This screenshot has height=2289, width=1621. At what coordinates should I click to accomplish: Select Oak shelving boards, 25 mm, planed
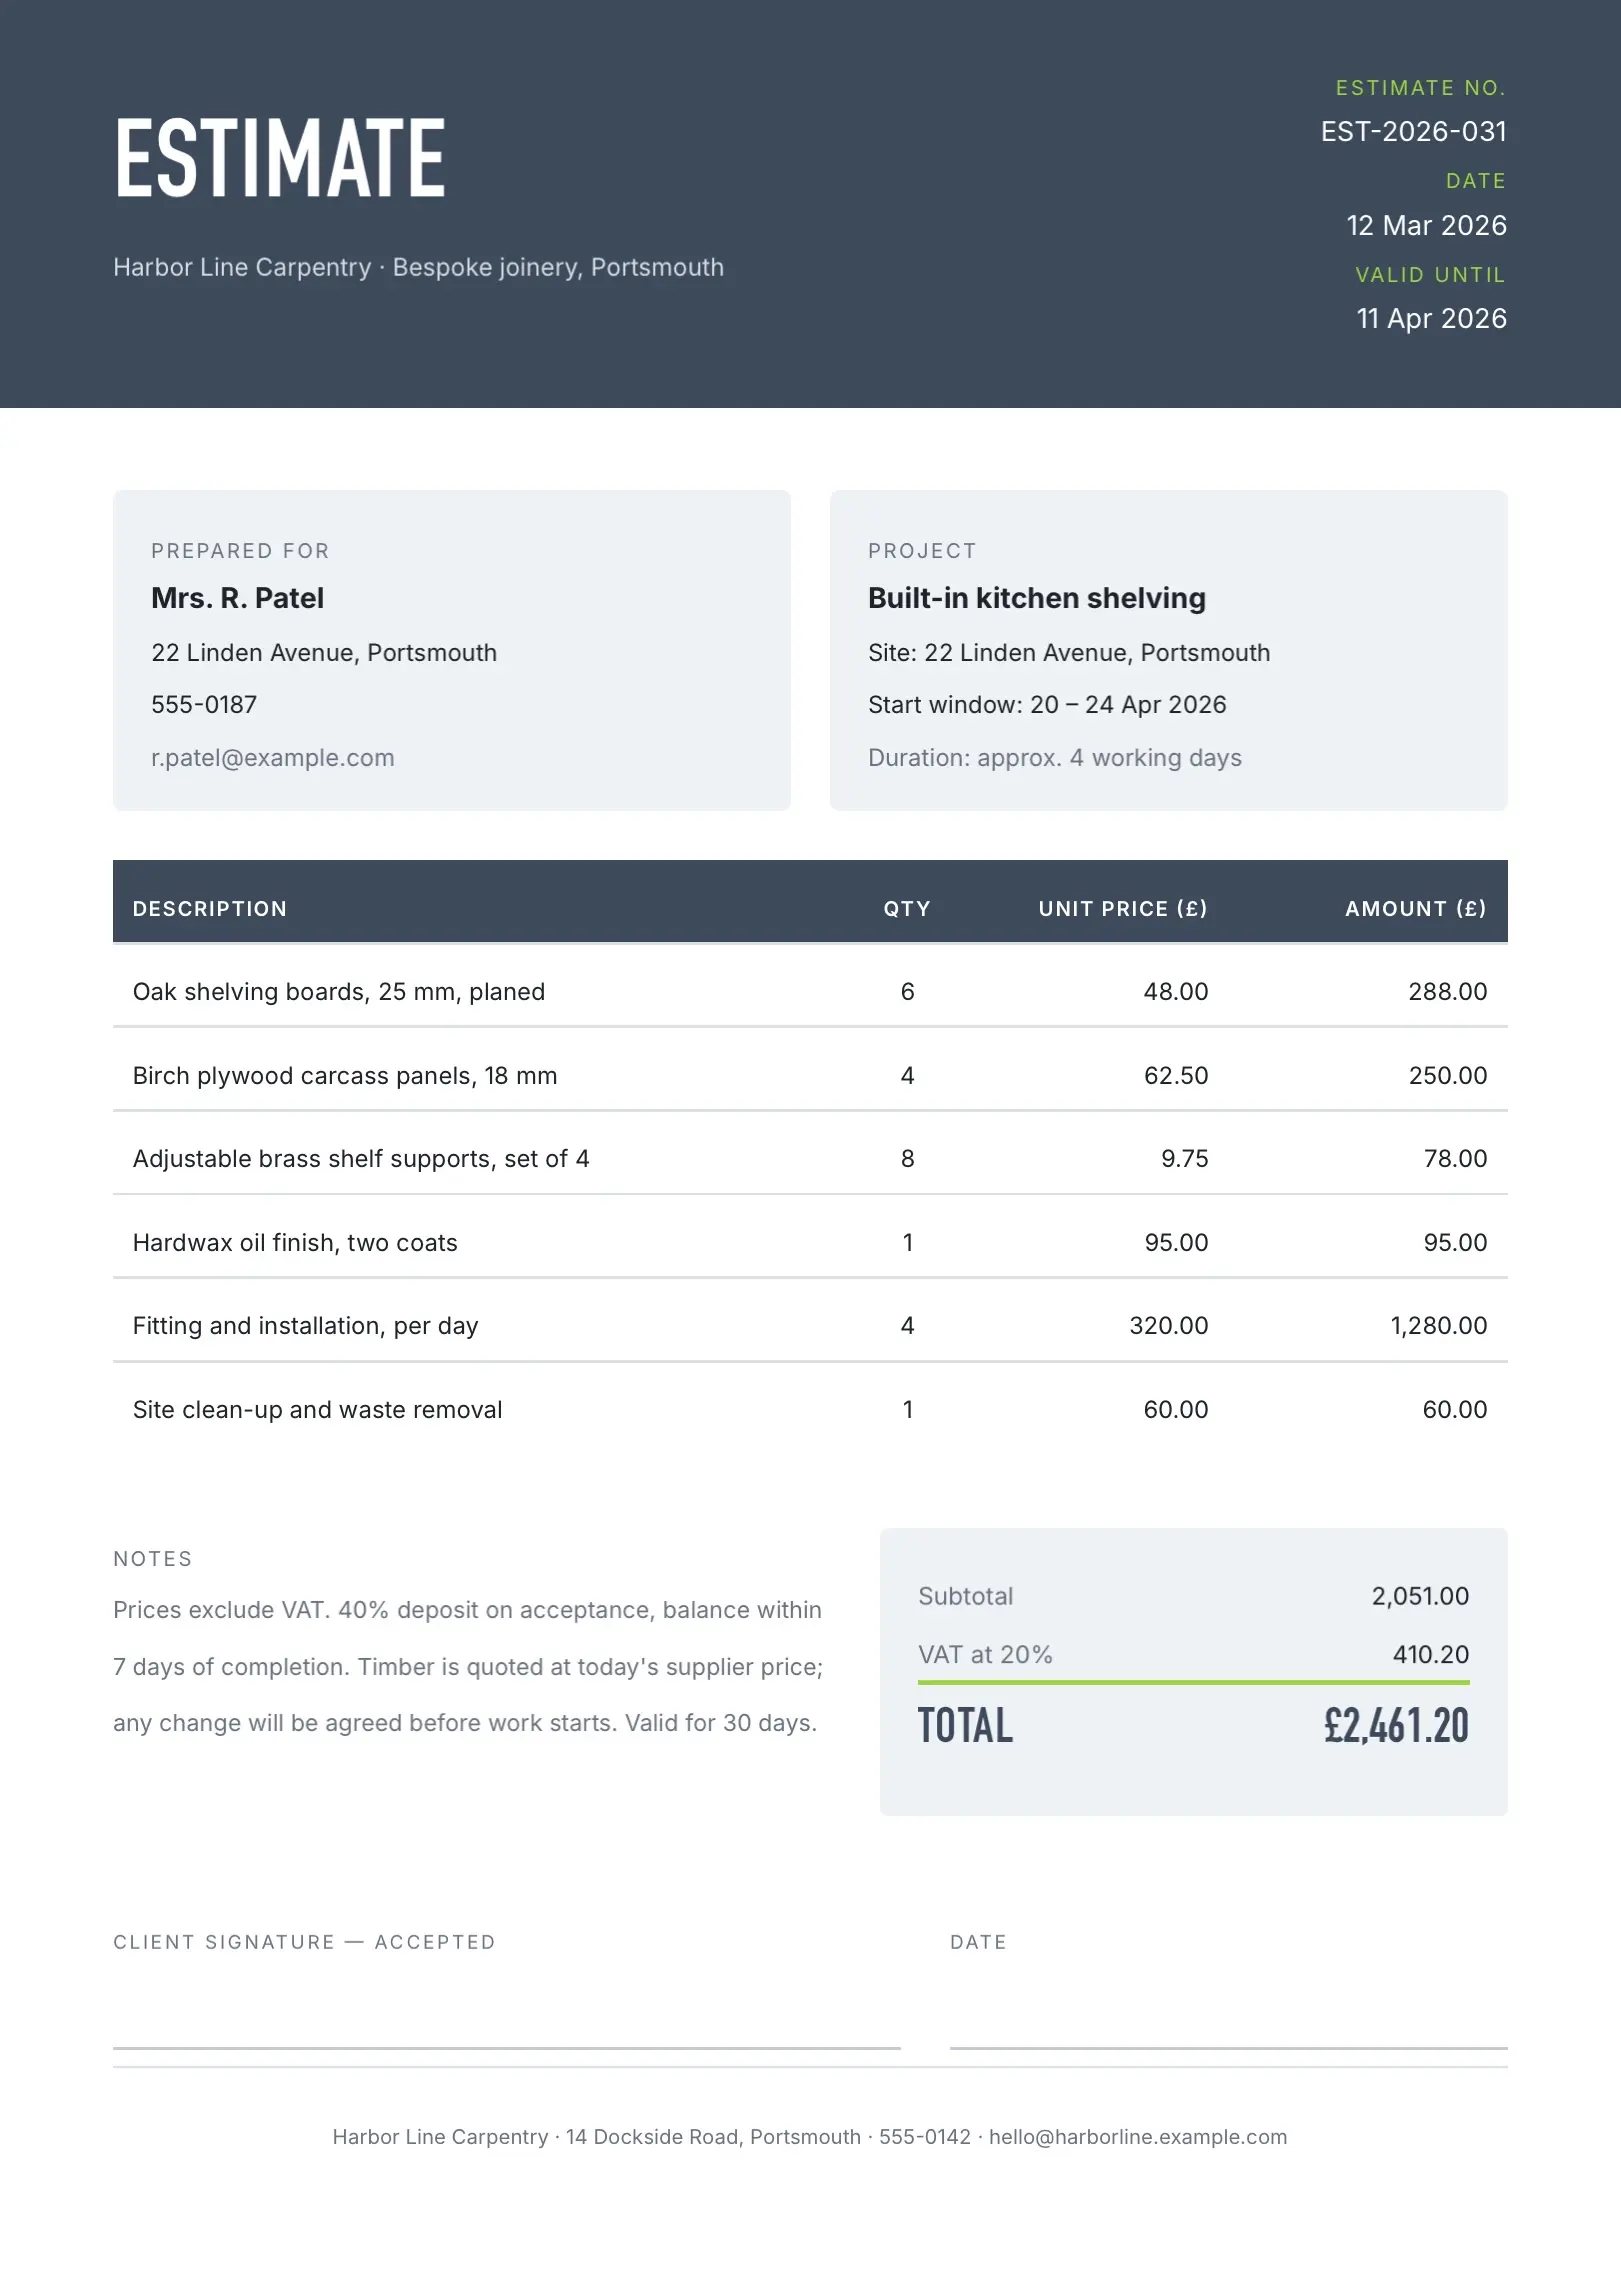pos(339,992)
